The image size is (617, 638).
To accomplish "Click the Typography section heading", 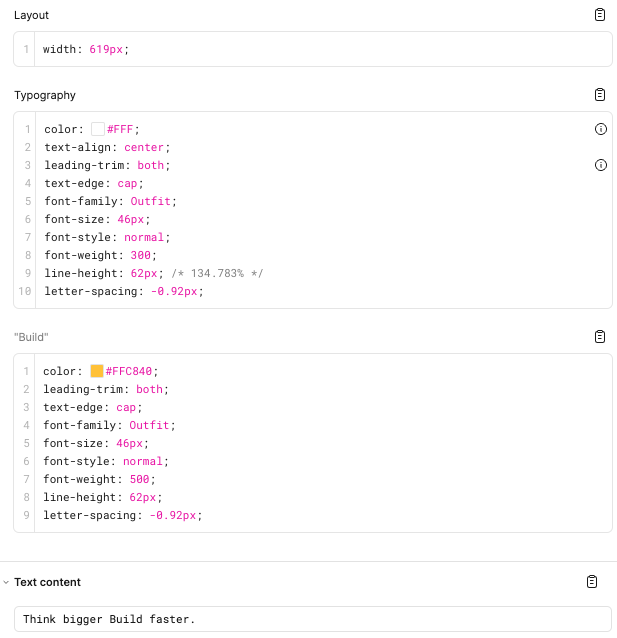I will point(45,95).
